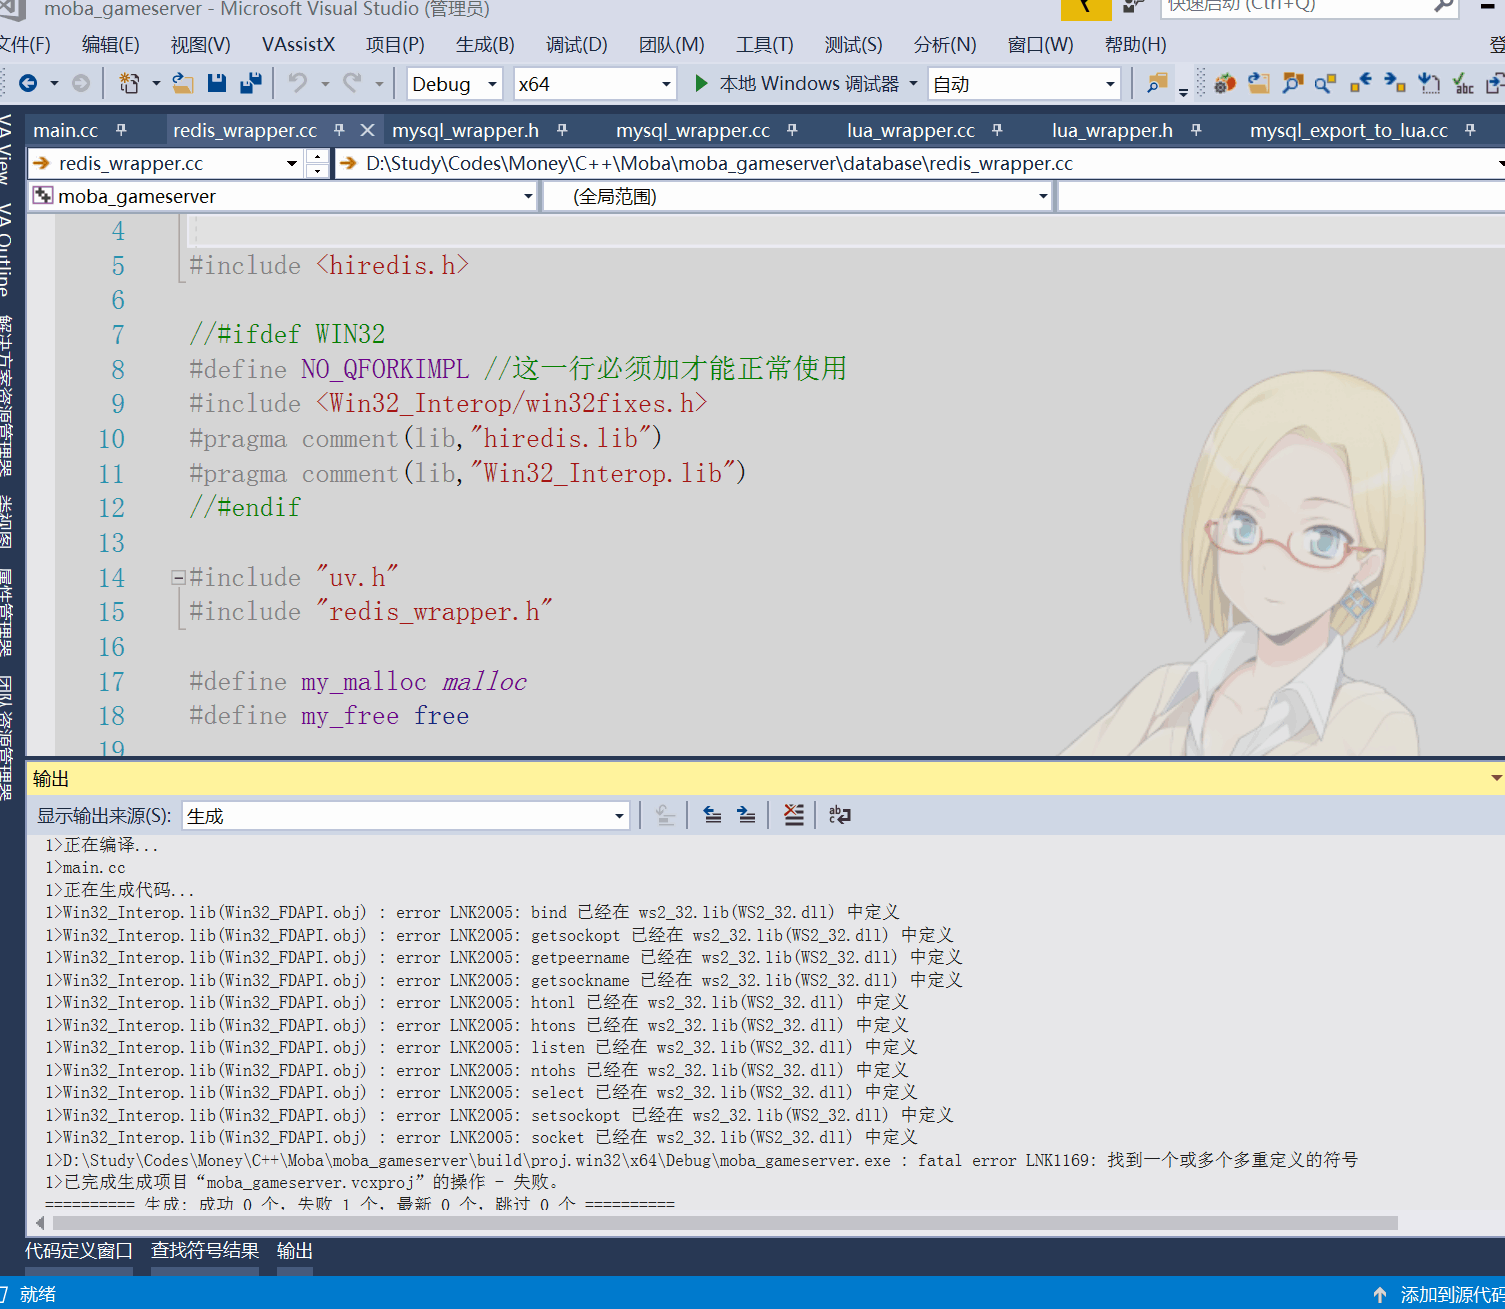Open the 工具(T) tools menu

(765, 45)
